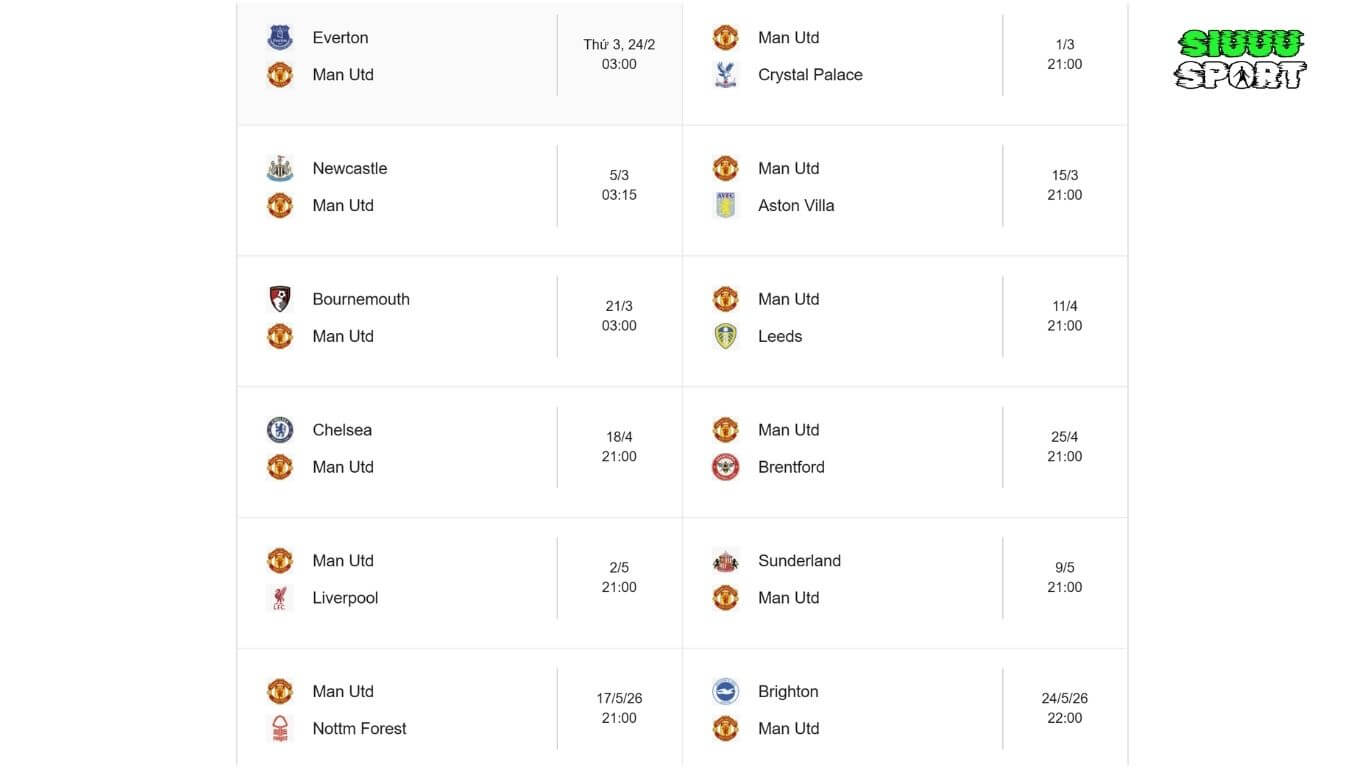Screen dimensions: 1366x768
Task: Click the Thứ 3, 24/2 match date
Action: 619,45
